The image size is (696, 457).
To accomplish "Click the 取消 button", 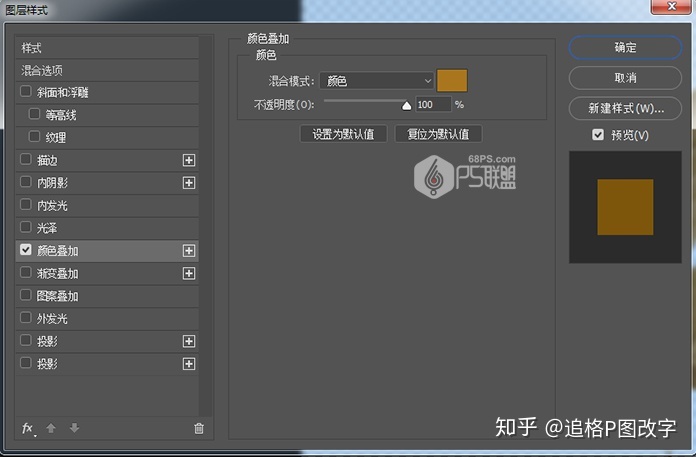I will click(x=625, y=78).
